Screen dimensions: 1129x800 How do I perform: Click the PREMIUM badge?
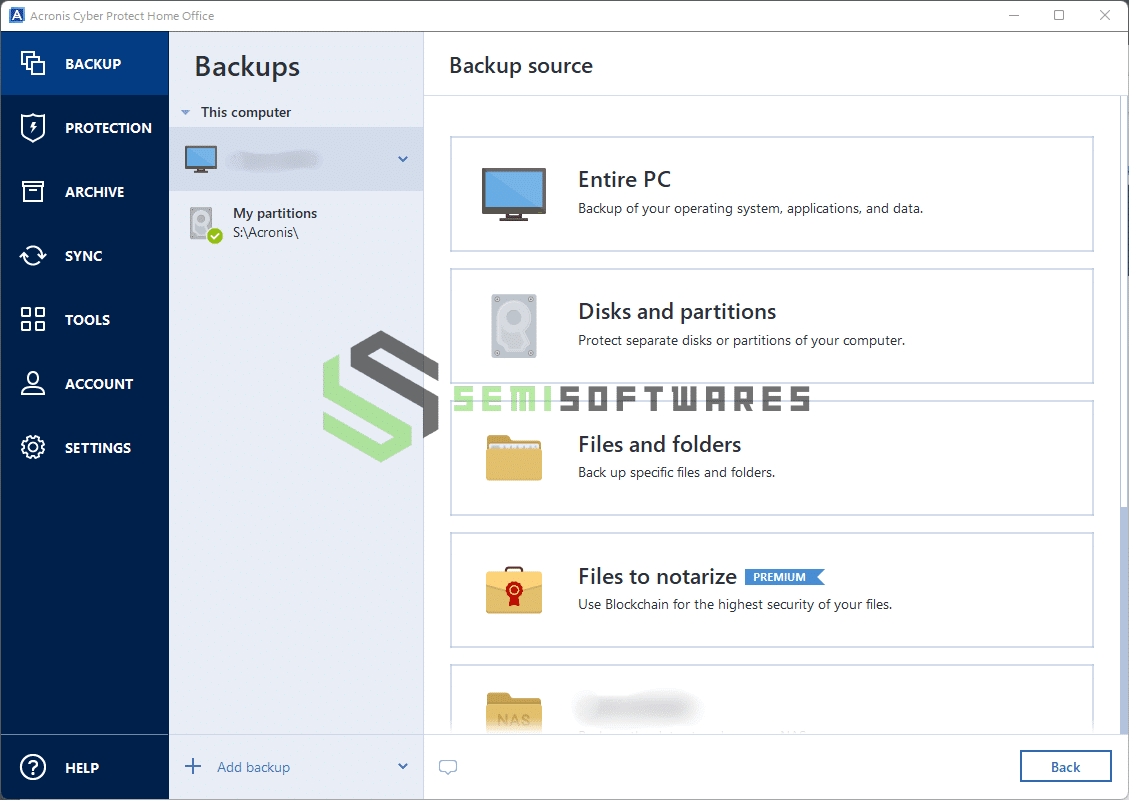pyautogui.click(x=784, y=577)
